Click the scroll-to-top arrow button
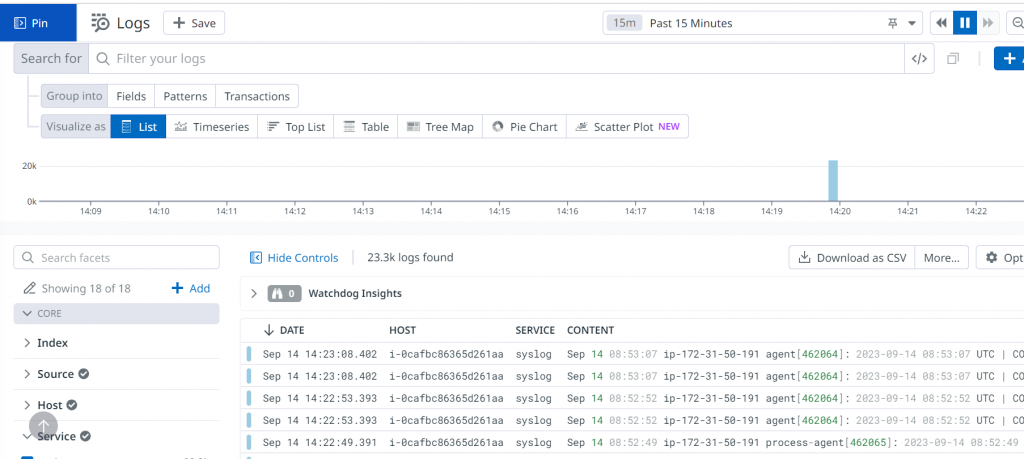The width and height of the screenshot is (1024, 459). coord(43,425)
